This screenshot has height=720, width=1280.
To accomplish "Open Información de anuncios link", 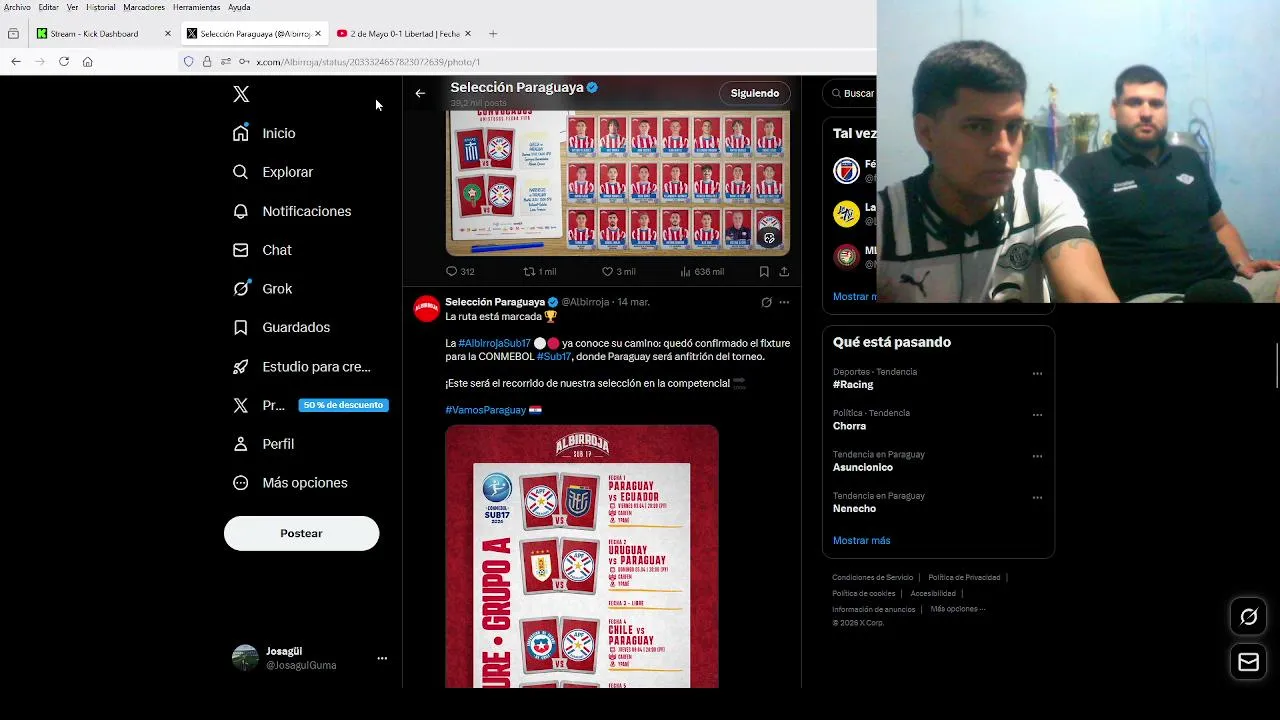I will point(873,609).
